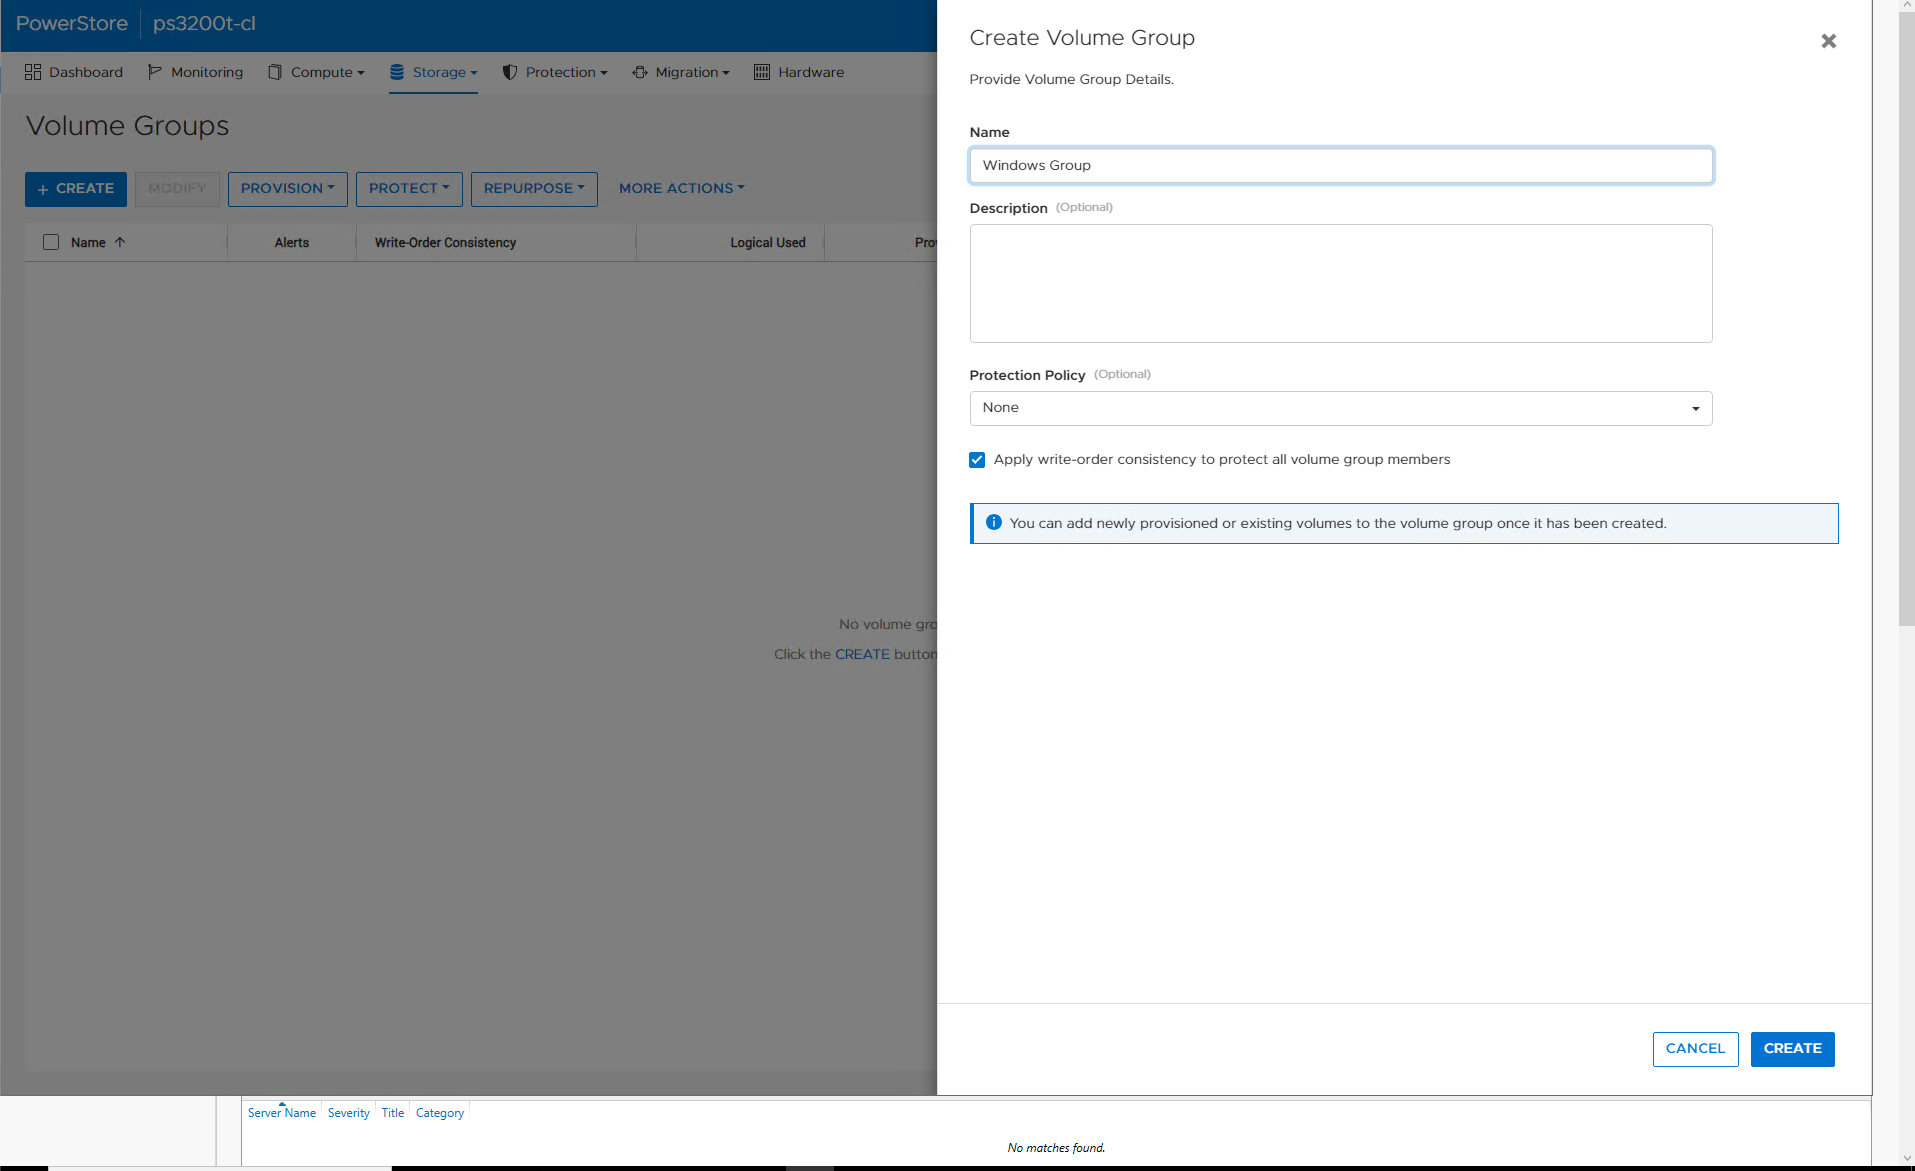Sort by Title column
Image resolution: width=1915 pixels, height=1171 pixels.
point(393,1112)
